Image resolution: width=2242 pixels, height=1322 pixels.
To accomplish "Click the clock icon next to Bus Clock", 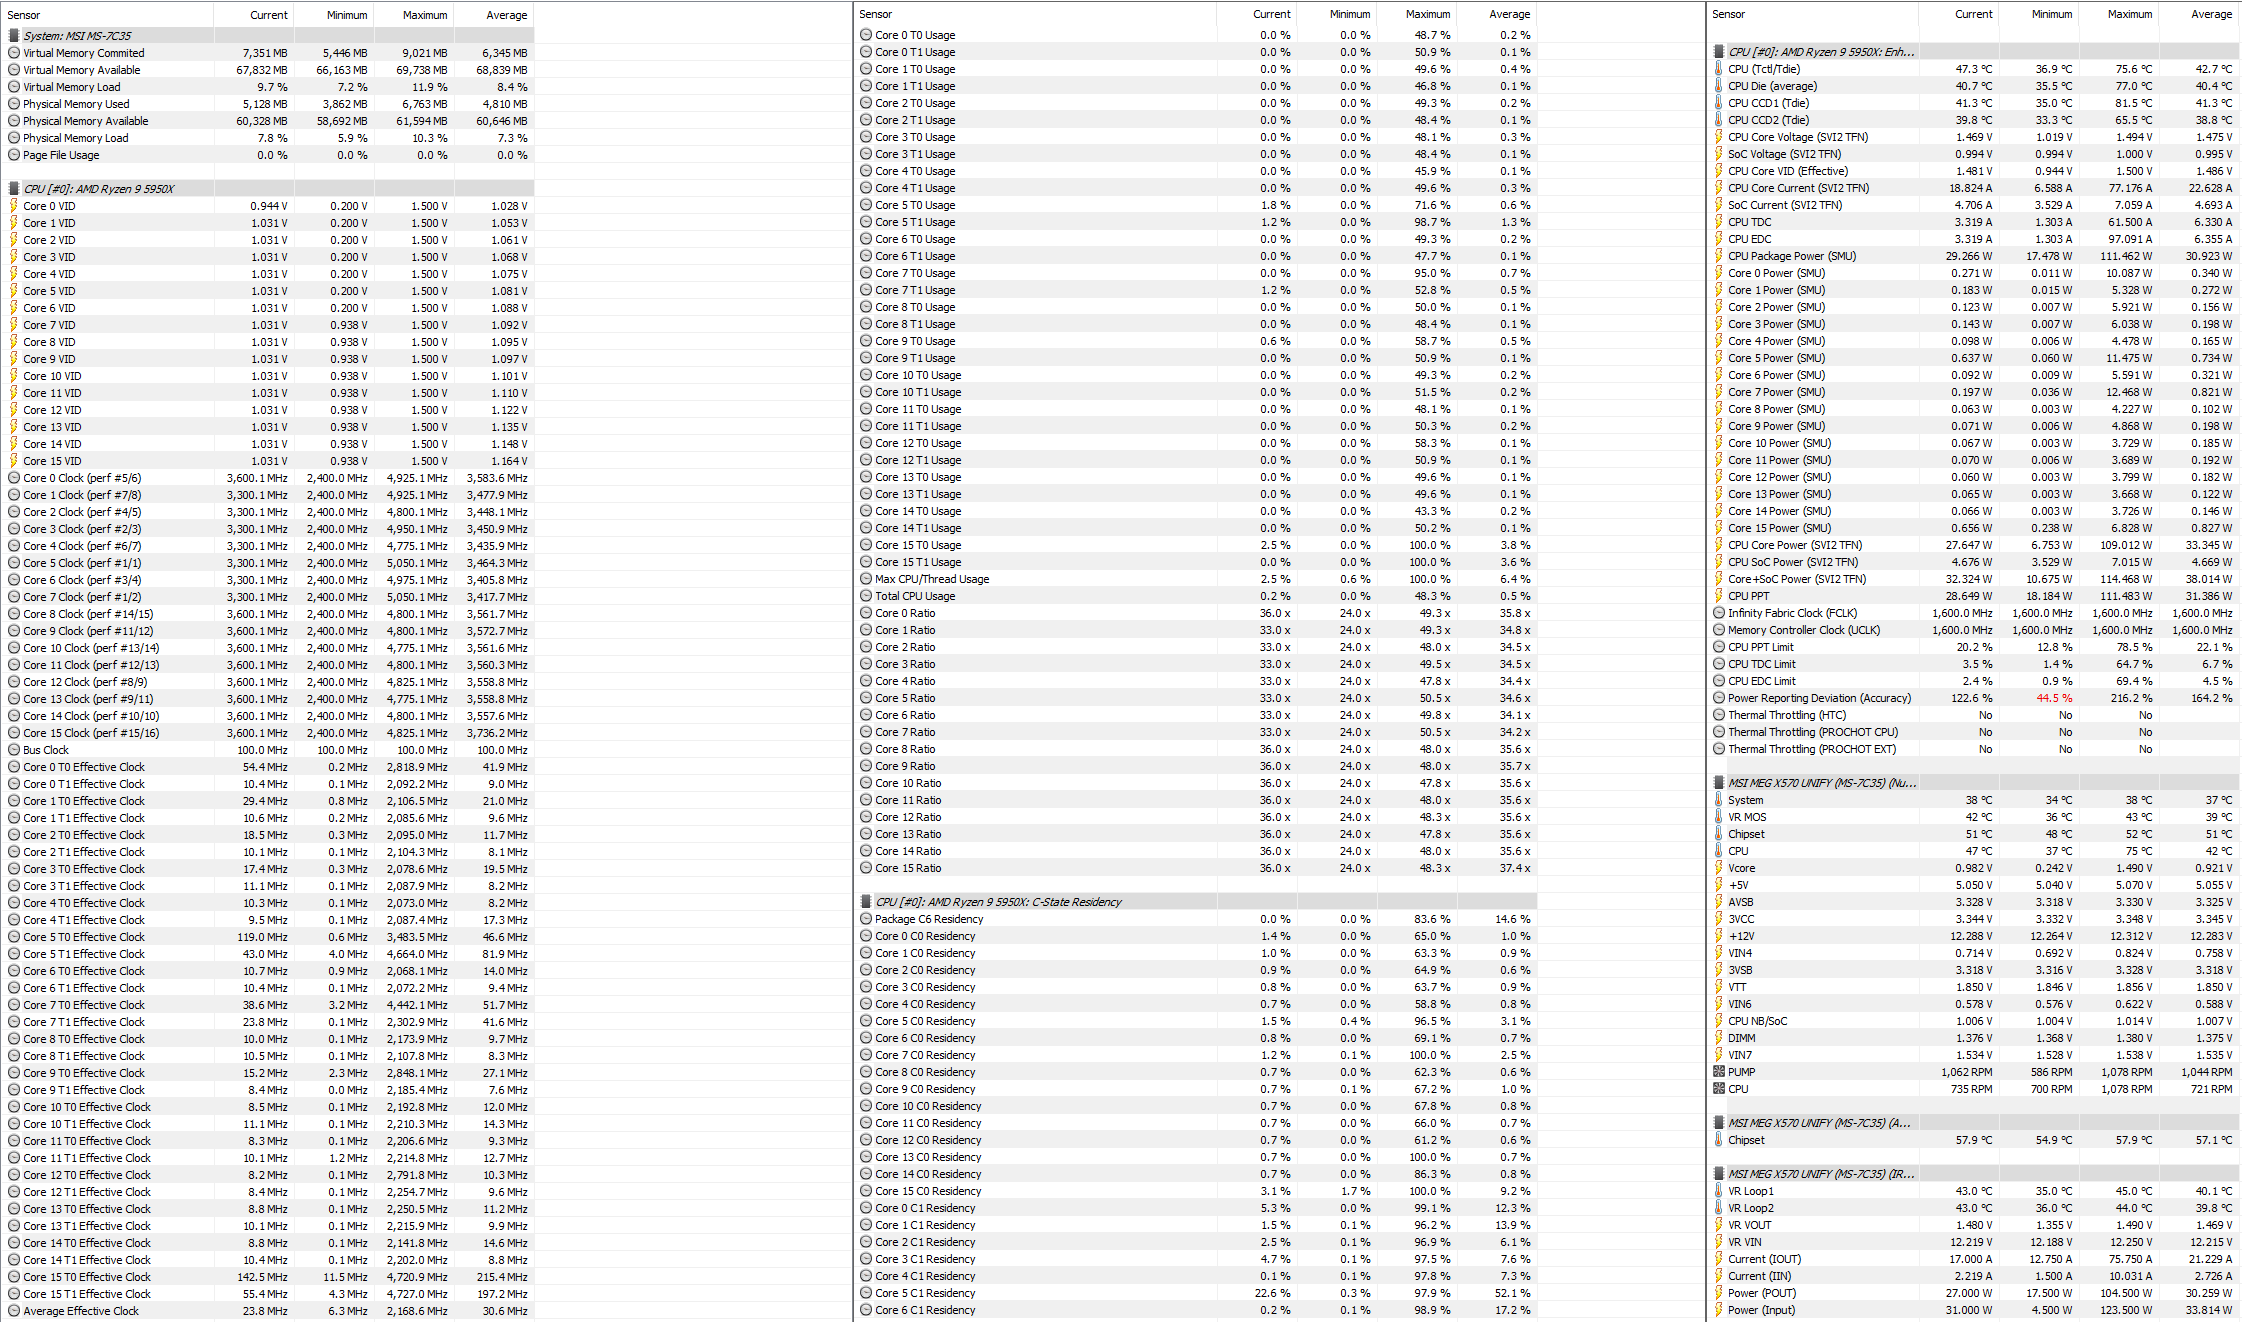I will pos(13,749).
